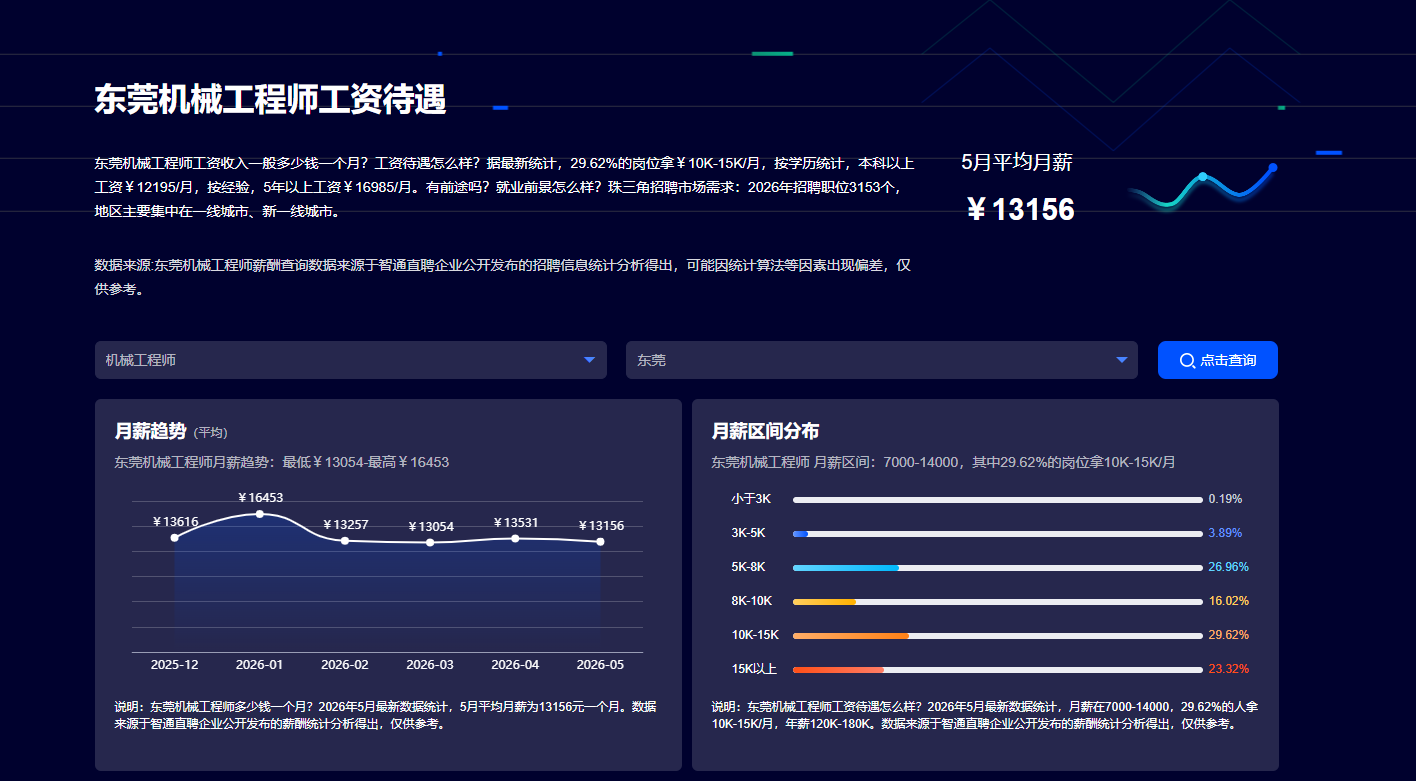Click the 5K-8K distribution bar

pyautogui.click(x=998, y=567)
